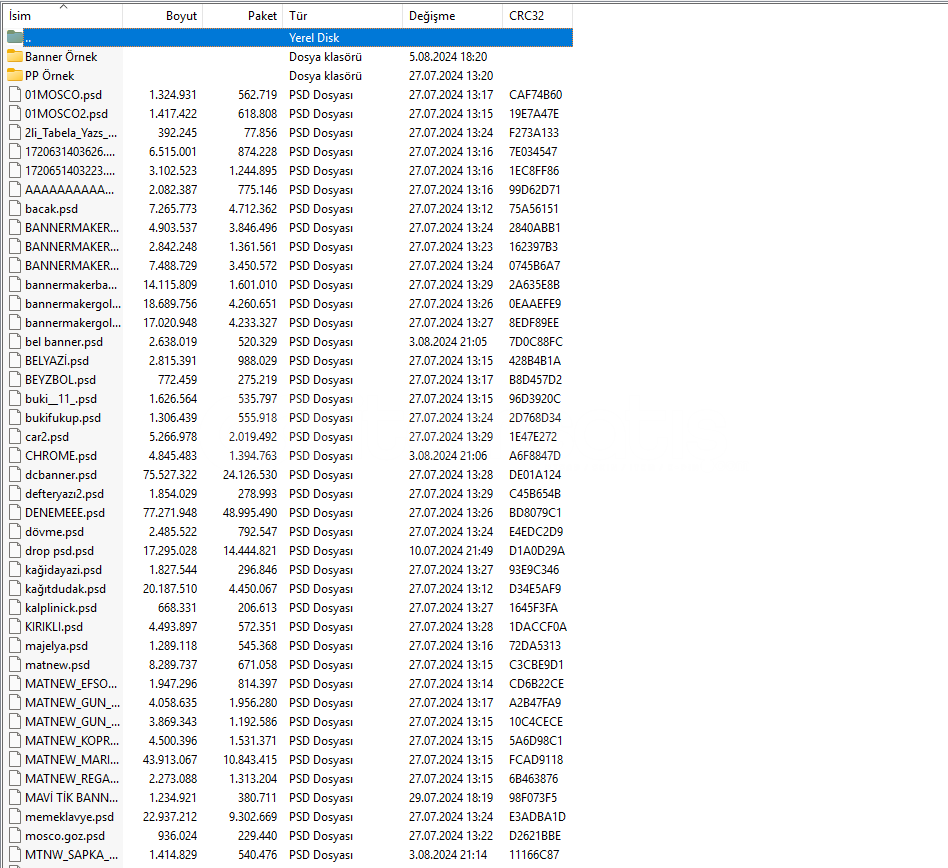Sort by the Boyut column header
The image size is (948, 868).
[x=163, y=16]
